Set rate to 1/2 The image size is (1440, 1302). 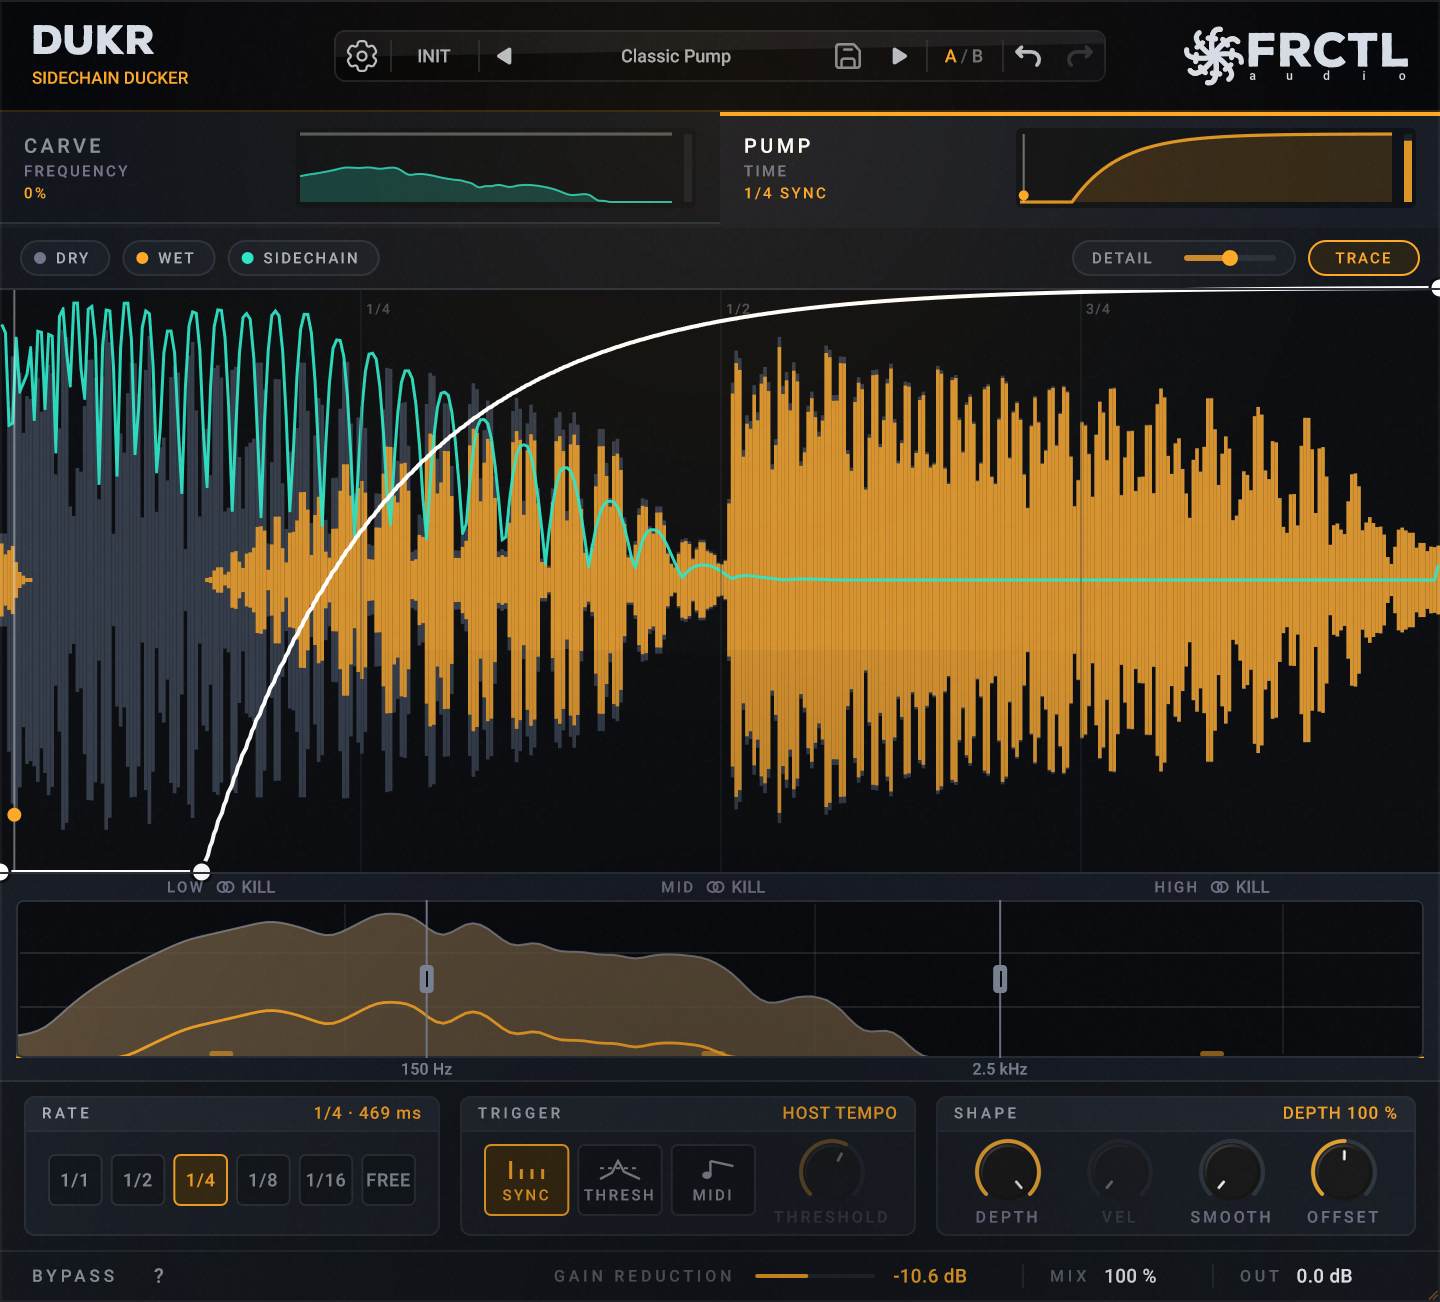(x=138, y=1180)
